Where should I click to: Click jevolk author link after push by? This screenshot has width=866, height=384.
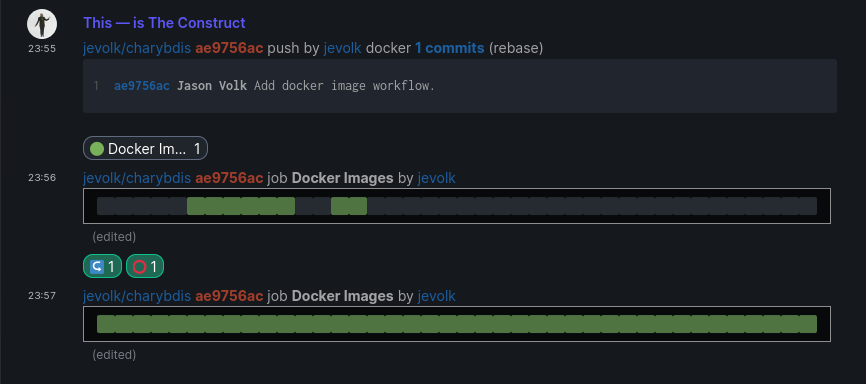[342, 49]
